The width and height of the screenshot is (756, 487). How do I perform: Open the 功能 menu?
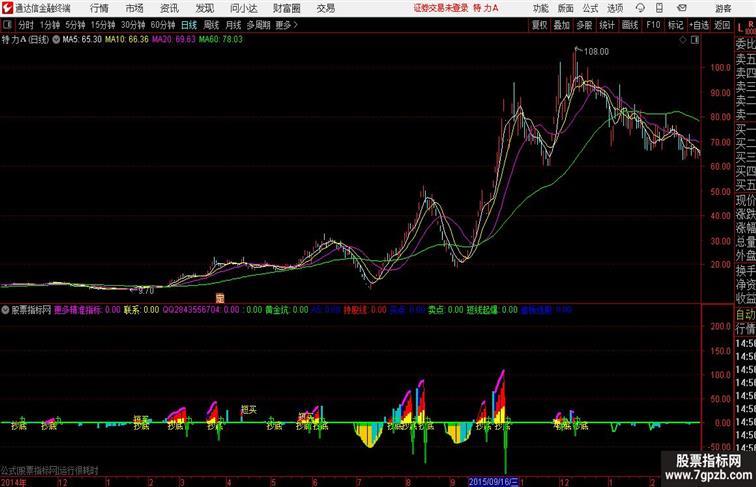coord(540,8)
